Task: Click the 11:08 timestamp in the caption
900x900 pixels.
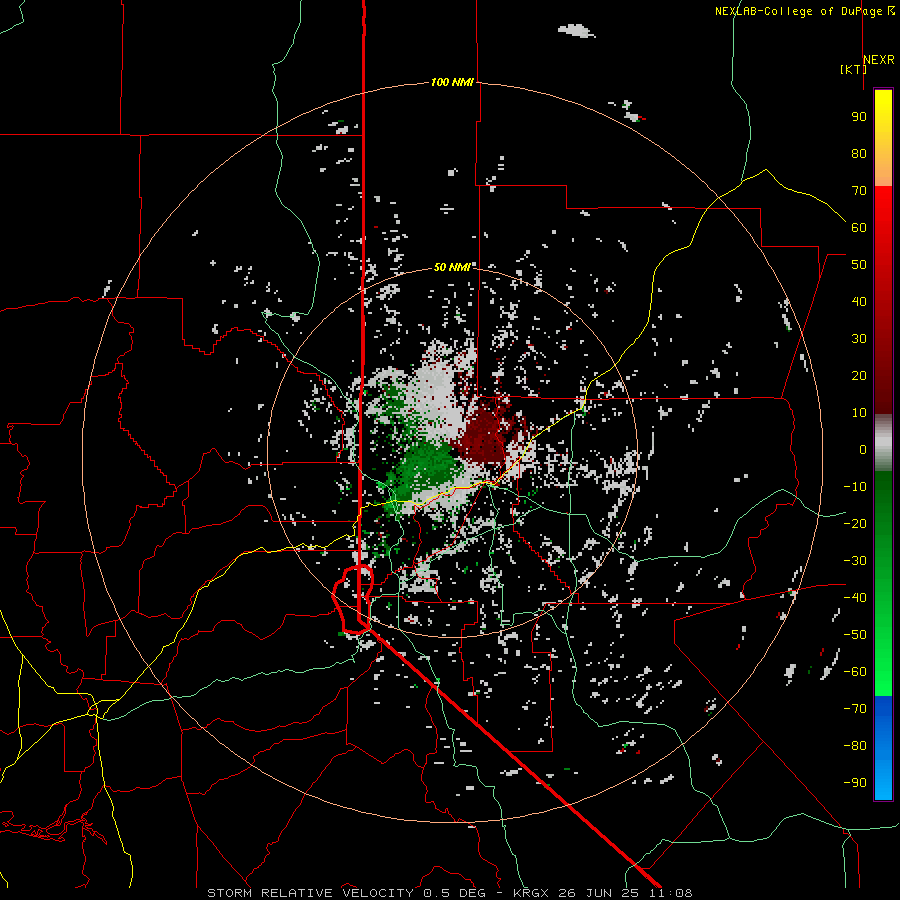Action: point(671,893)
